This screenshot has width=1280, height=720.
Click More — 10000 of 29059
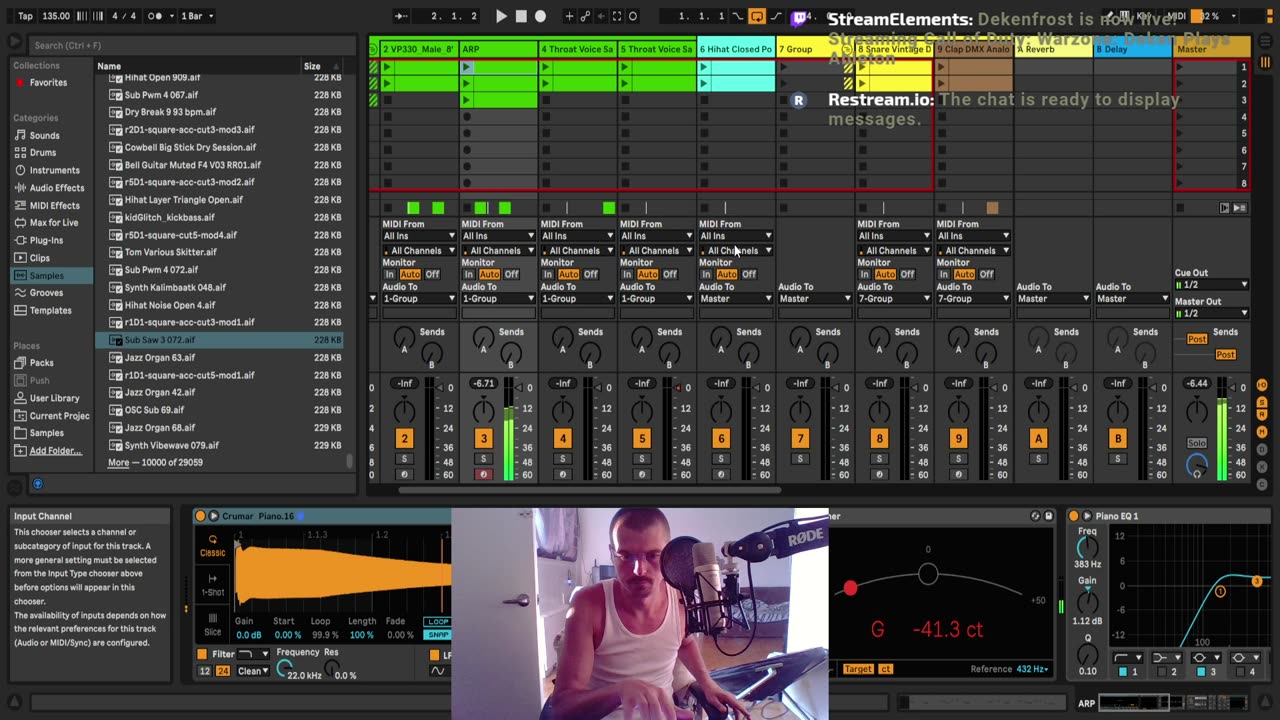tap(155, 462)
